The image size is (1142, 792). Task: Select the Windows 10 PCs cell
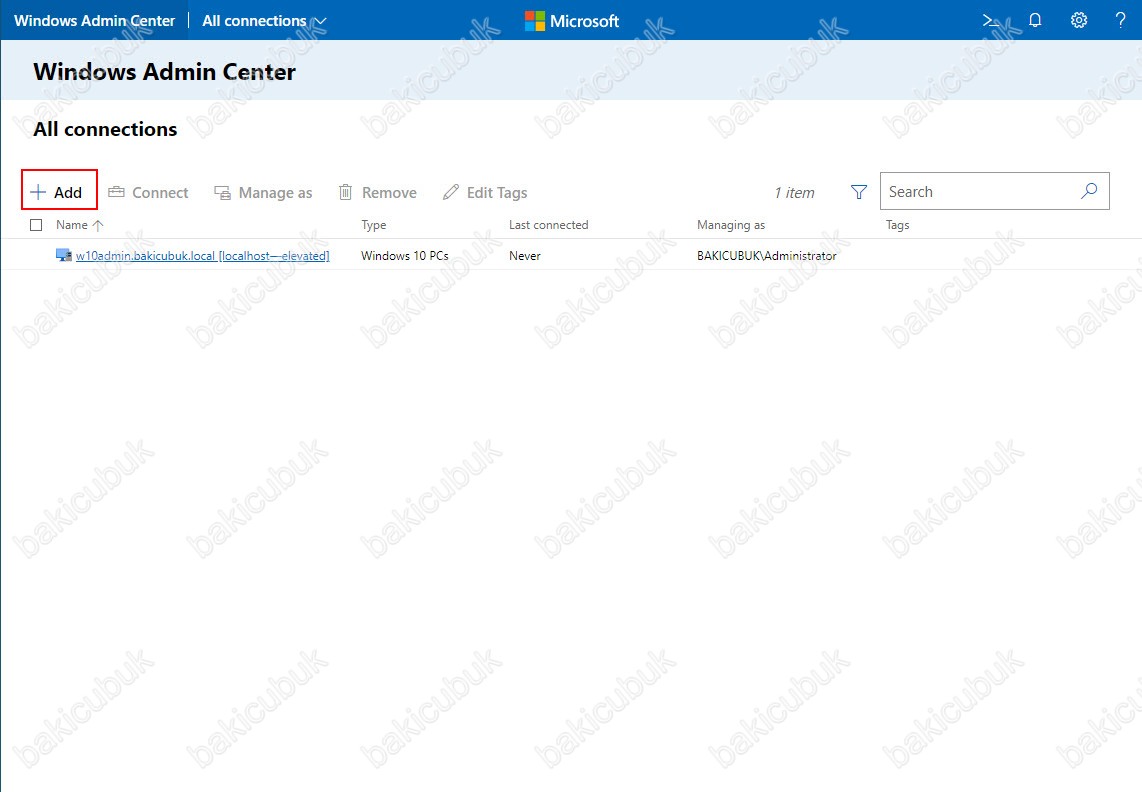[404, 256]
